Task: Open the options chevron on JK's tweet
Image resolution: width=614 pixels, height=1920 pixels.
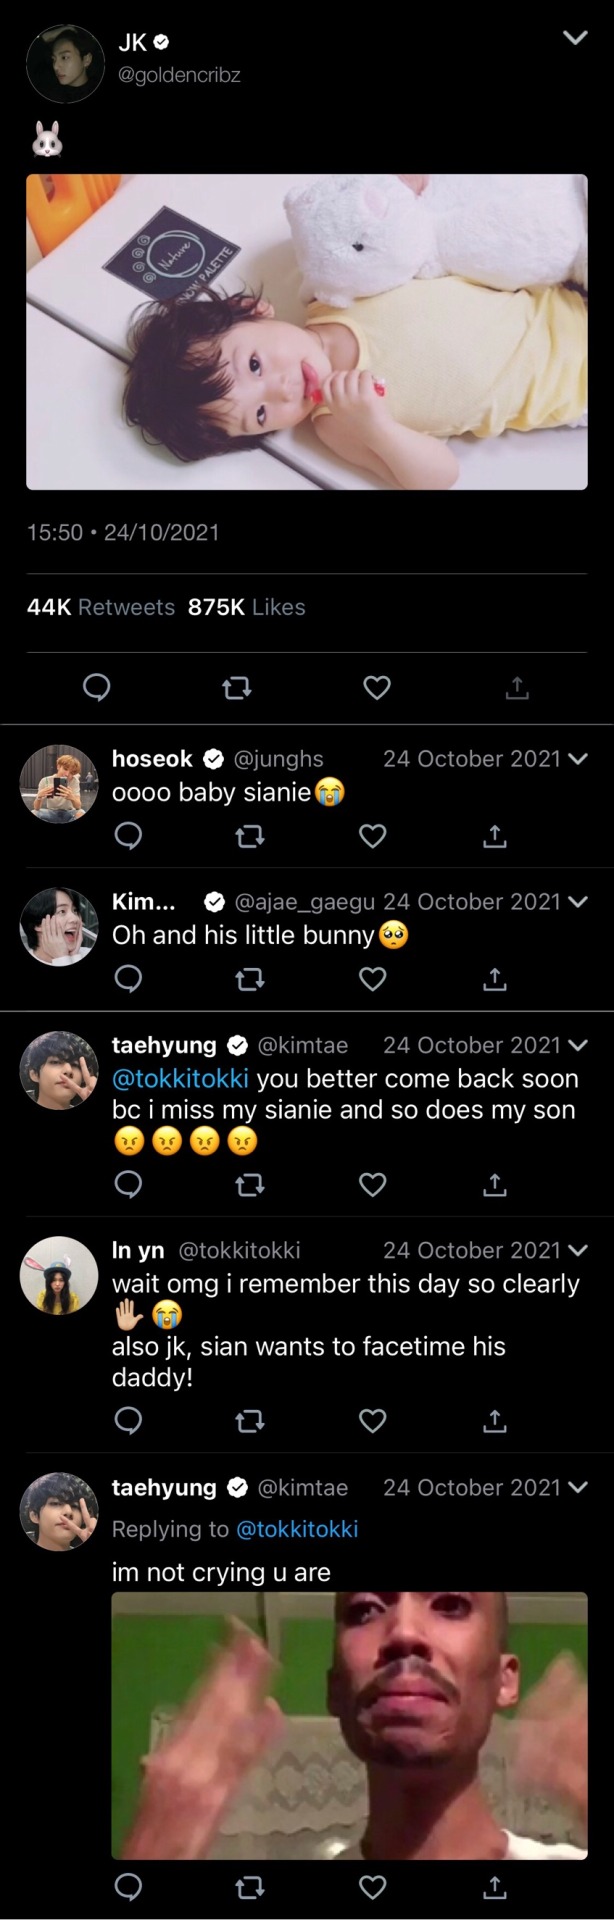Action: point(574,39)
